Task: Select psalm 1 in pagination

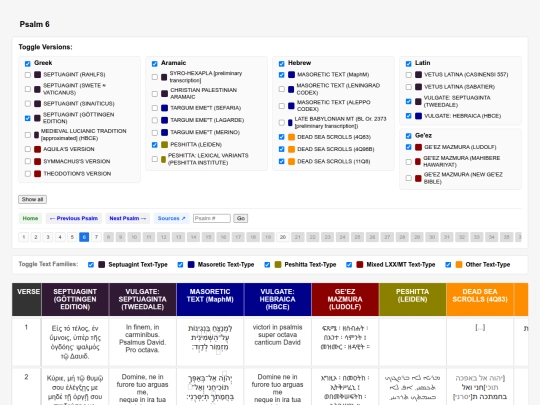Action: [x=23, y=237]
